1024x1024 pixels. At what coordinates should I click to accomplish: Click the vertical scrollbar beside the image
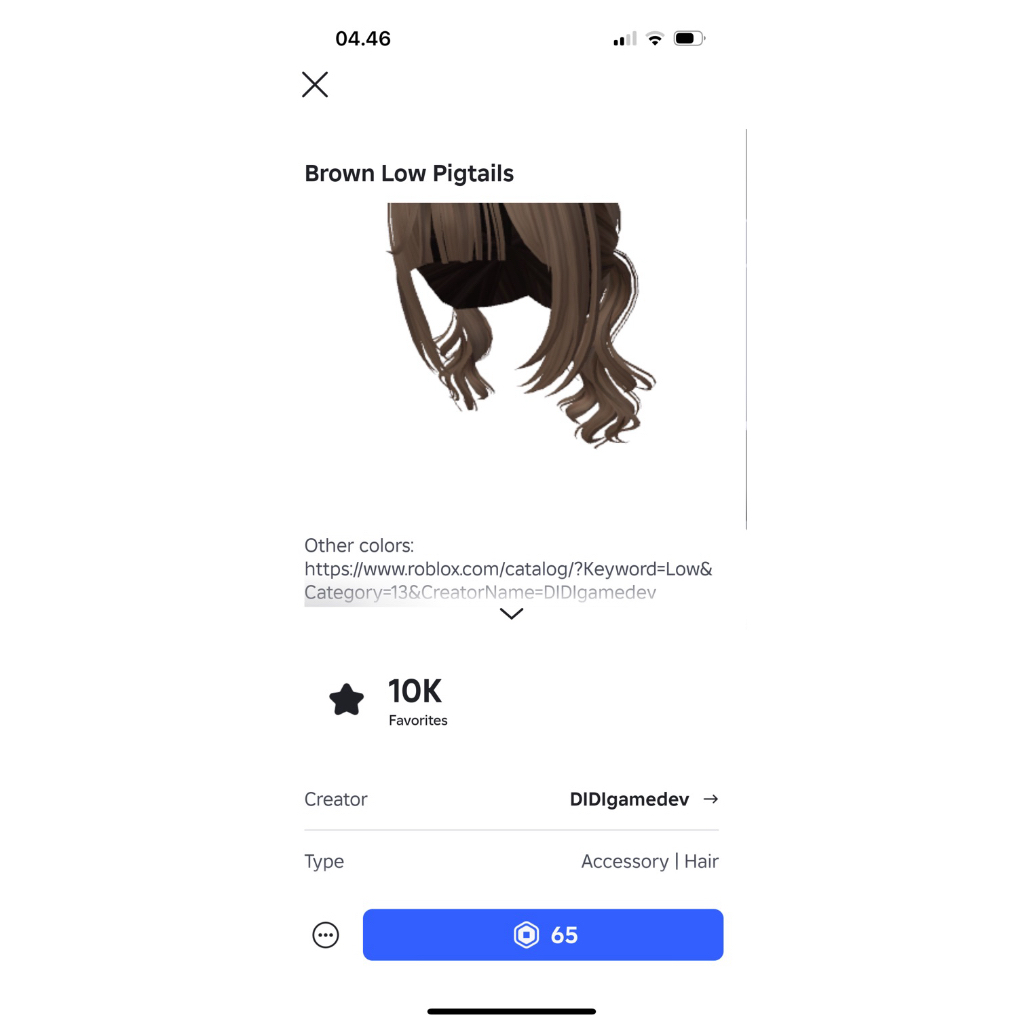point(746,329)
